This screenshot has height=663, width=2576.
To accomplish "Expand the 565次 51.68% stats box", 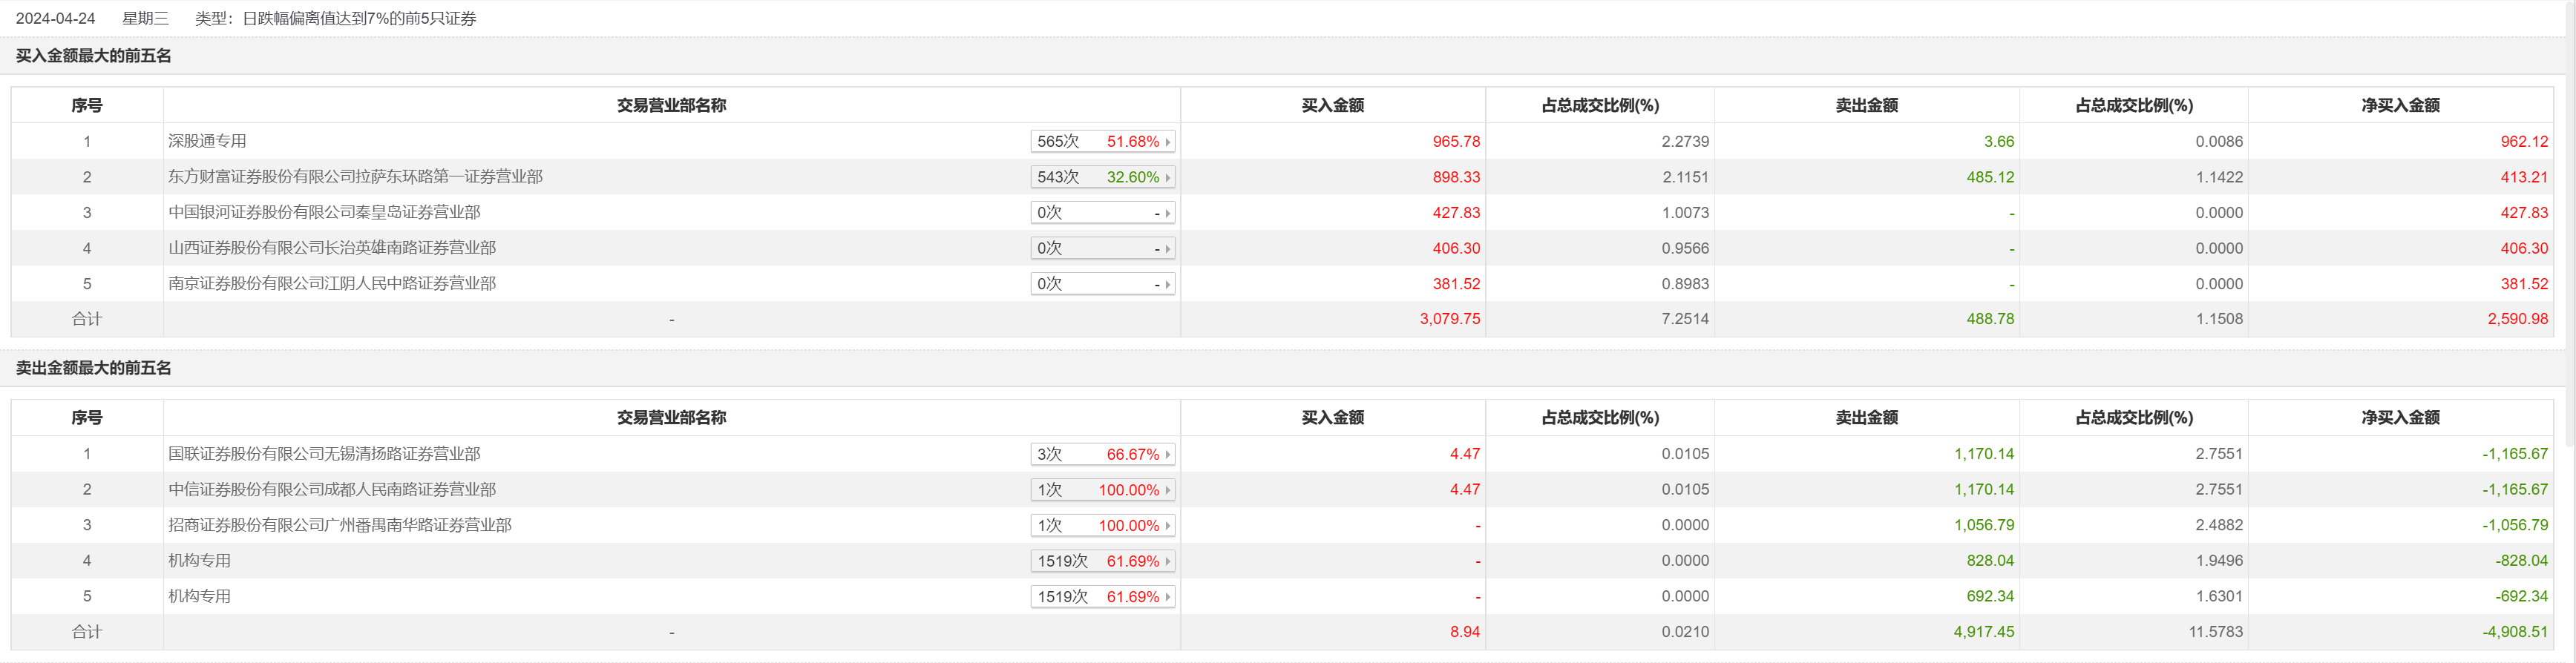I will (1167, 142).
